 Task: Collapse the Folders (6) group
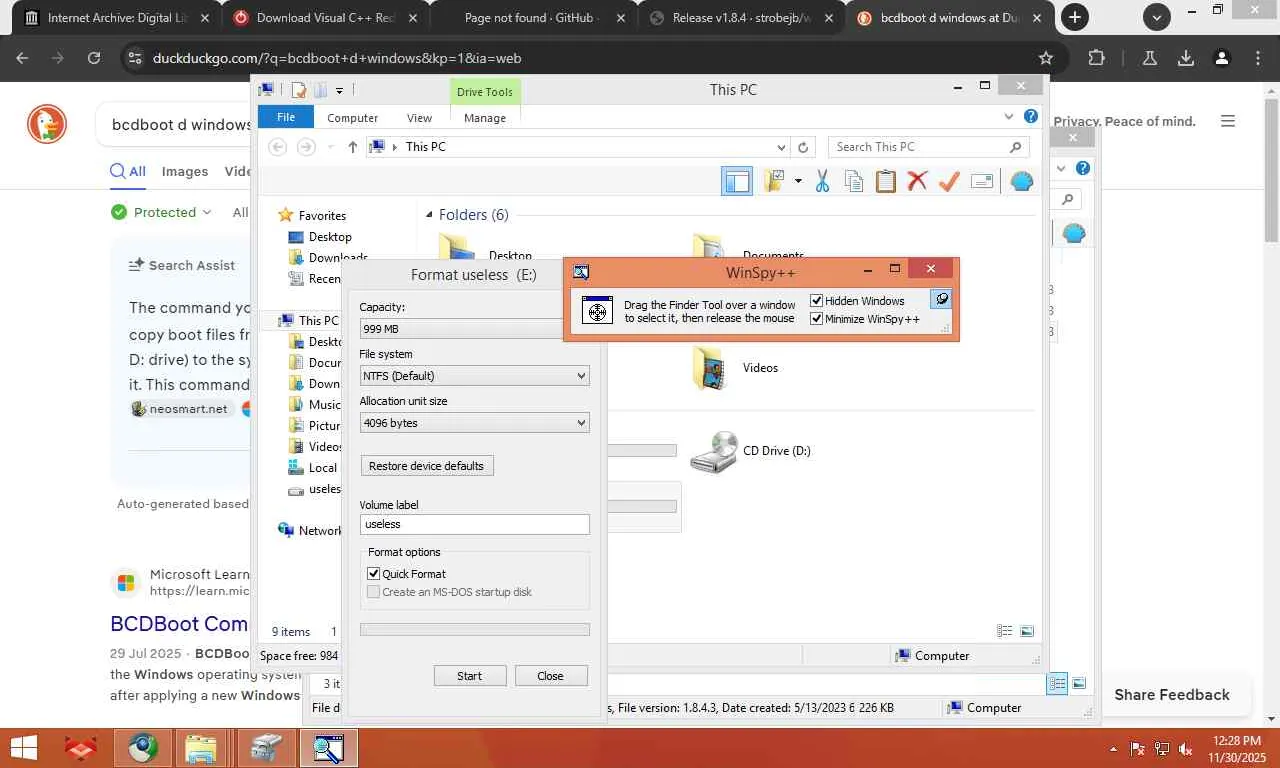click(x=430, y=215)
